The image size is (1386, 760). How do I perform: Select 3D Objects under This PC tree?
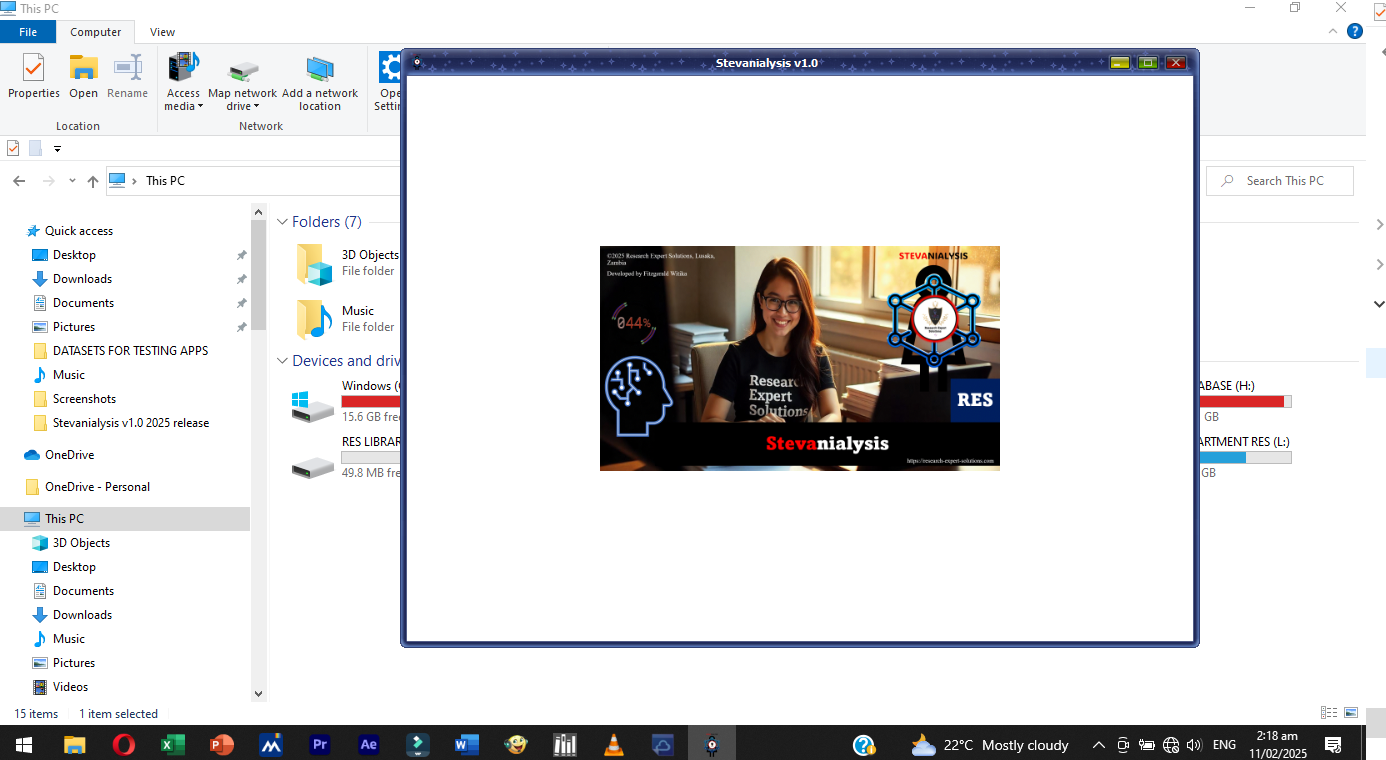pos(81,543)
